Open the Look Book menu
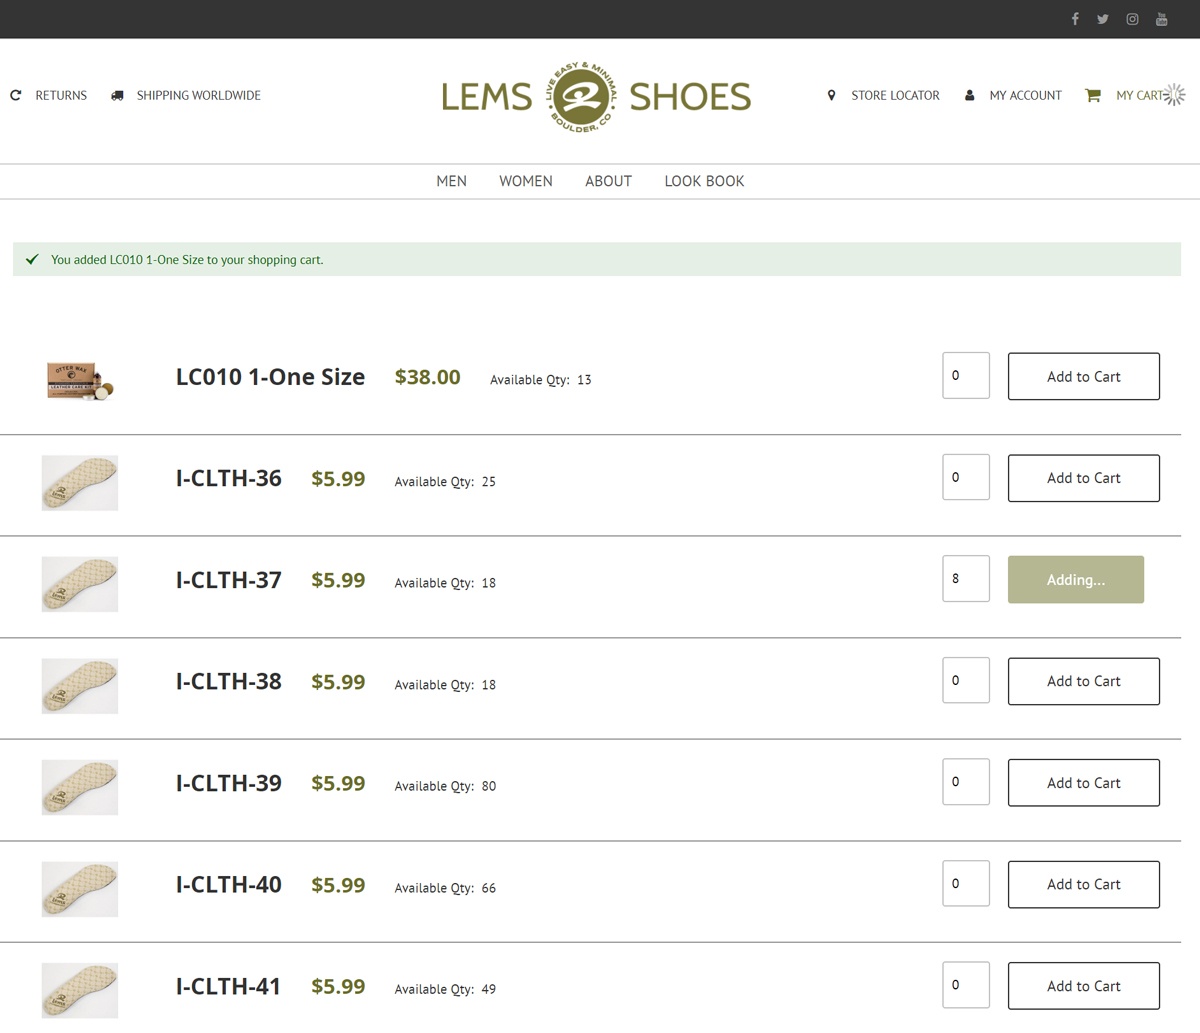Viewport: 1200px width, 1033px height. point(704,181)
